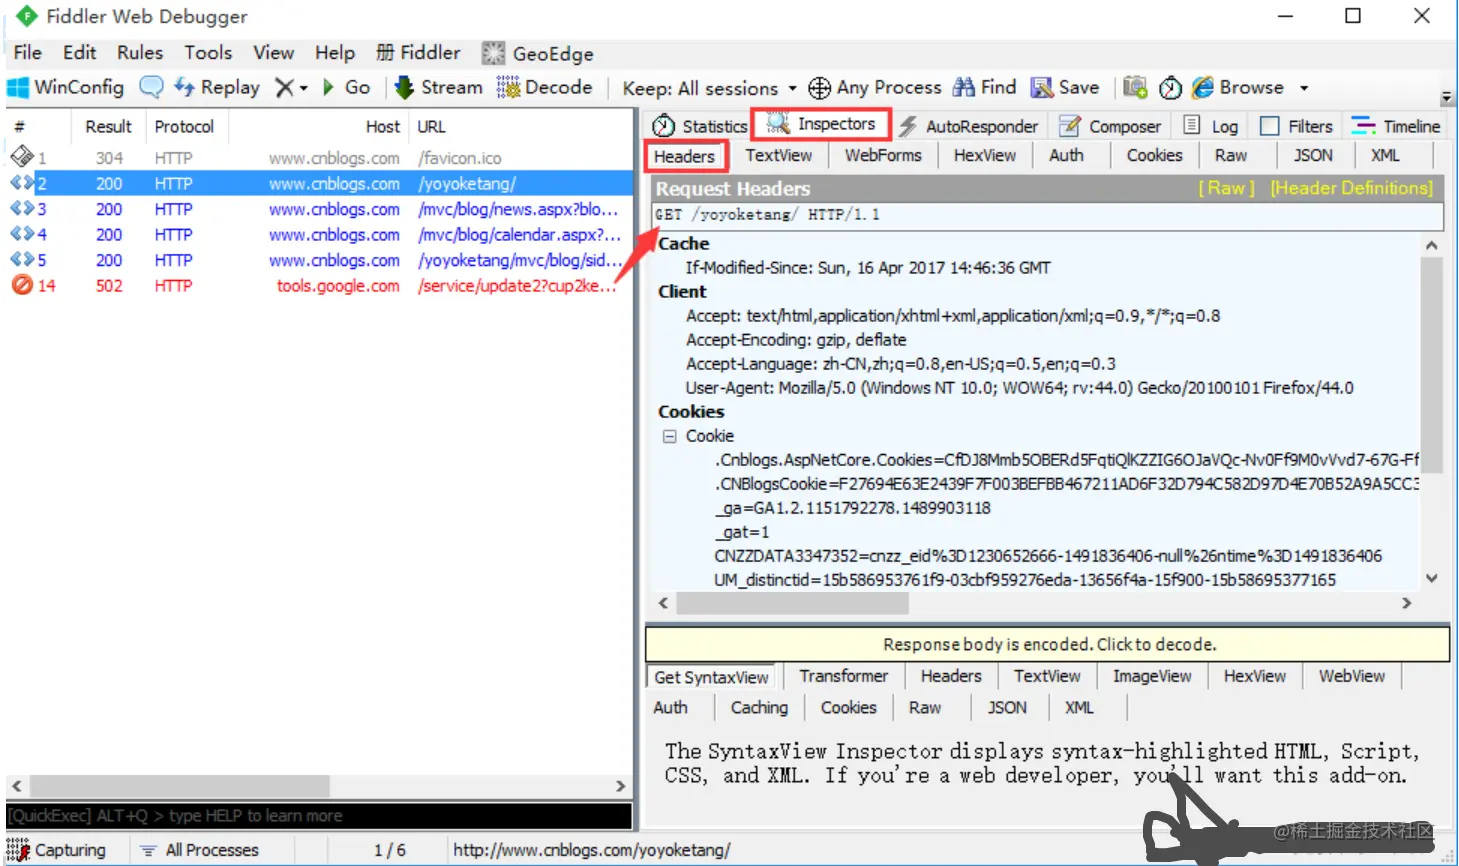Open the Help menu

(x=335, y=53)
